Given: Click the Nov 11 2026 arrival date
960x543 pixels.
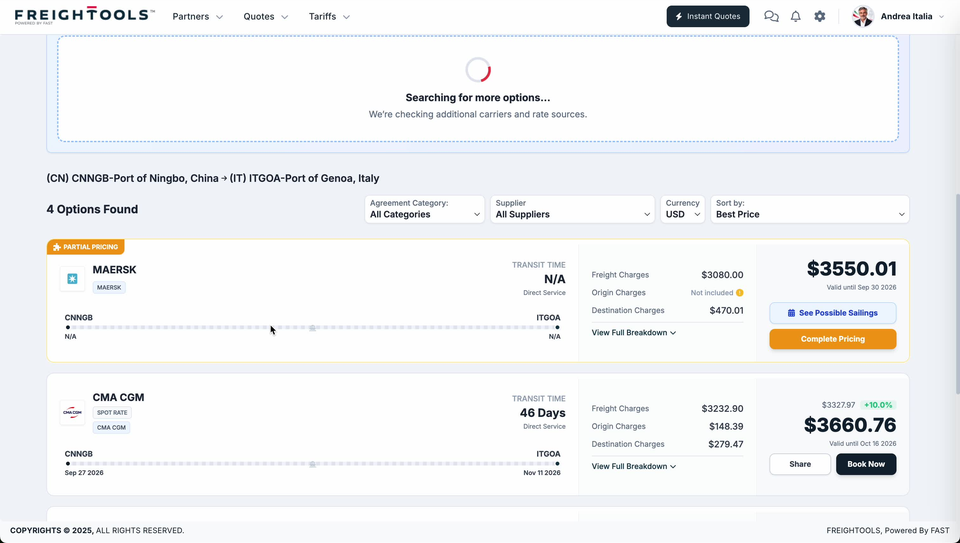Looking at the screenshot, I should (x=542, y=473).
